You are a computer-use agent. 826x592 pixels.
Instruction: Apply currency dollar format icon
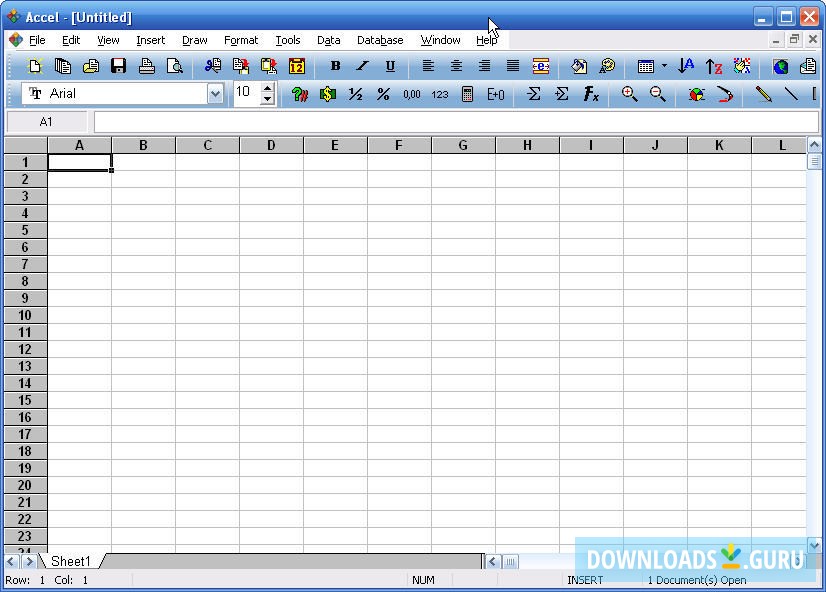[x=328, y=94]
